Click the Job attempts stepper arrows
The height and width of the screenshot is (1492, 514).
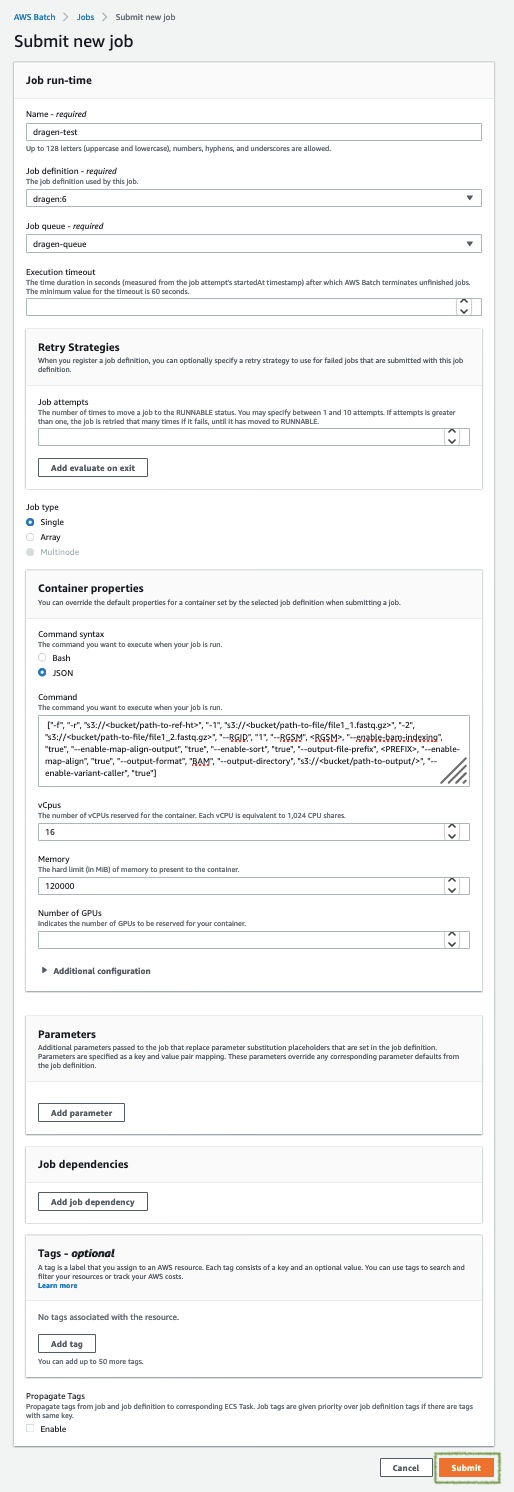tap(451, 437)
